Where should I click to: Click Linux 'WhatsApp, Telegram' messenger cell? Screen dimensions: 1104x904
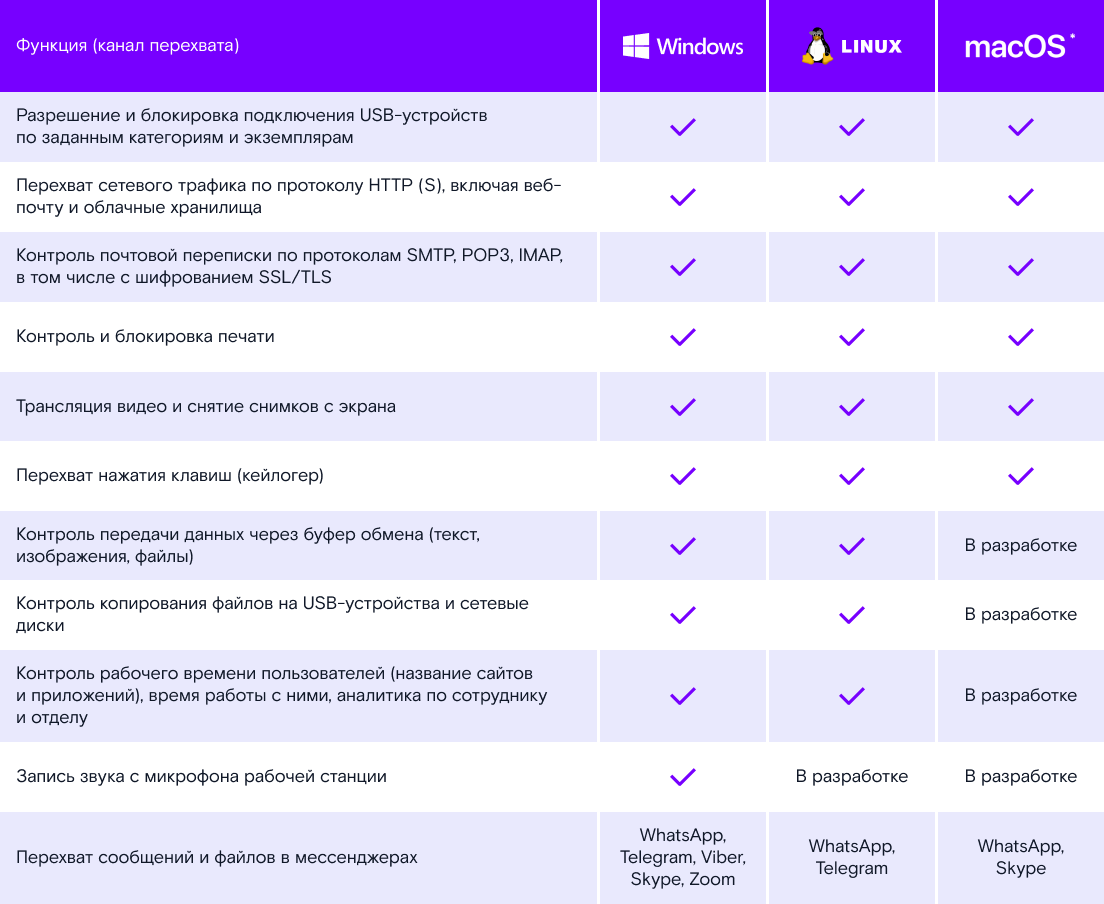pyautogui.click(x=851, y=857)
